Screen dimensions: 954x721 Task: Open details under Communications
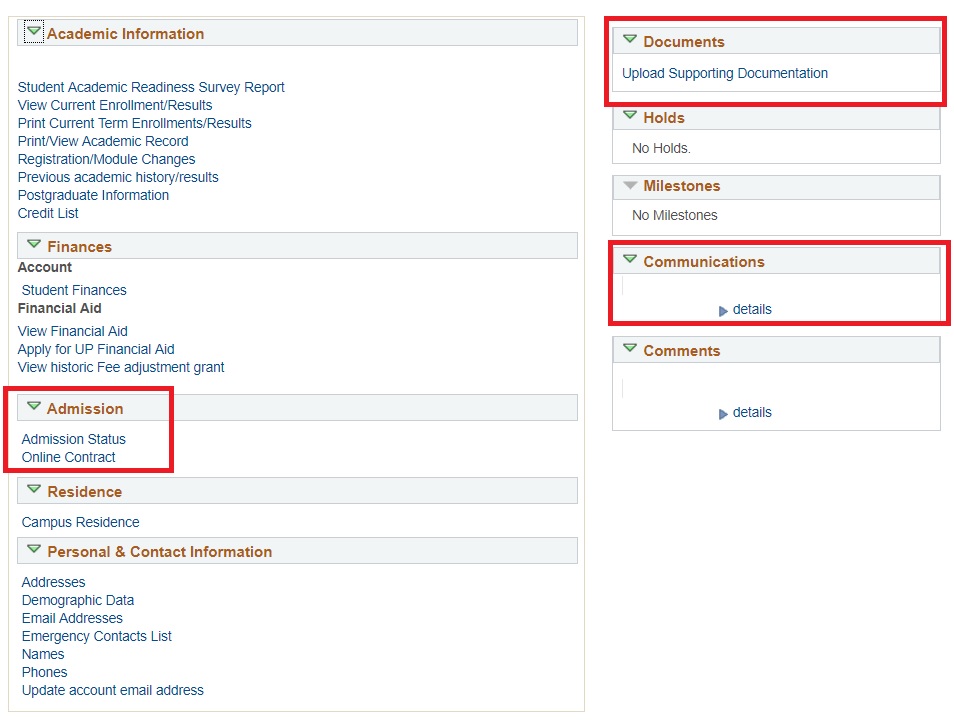751,310
